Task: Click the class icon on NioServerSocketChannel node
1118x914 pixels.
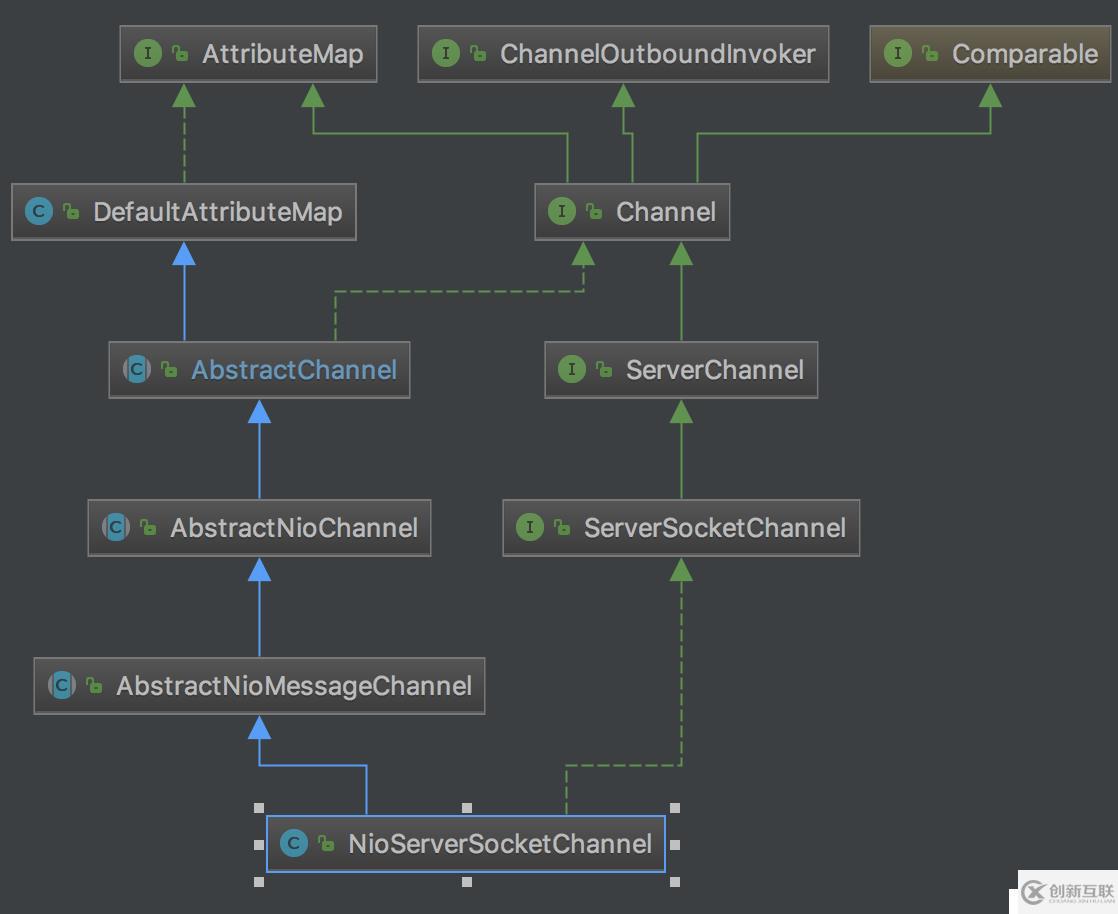Action: (294, 843)
